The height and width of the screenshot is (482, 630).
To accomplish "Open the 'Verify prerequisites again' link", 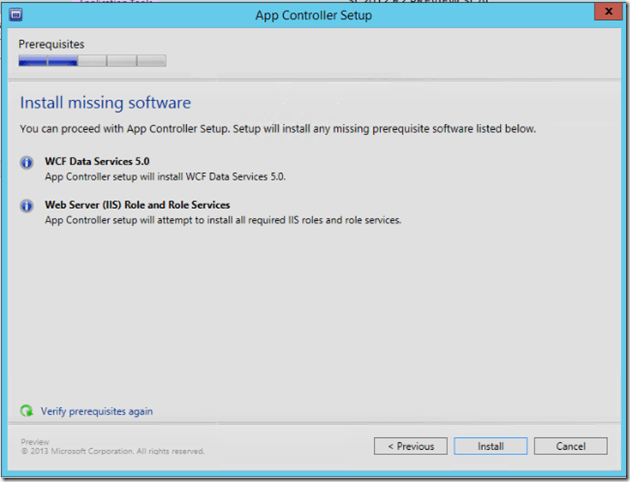I will coord(97,411).
